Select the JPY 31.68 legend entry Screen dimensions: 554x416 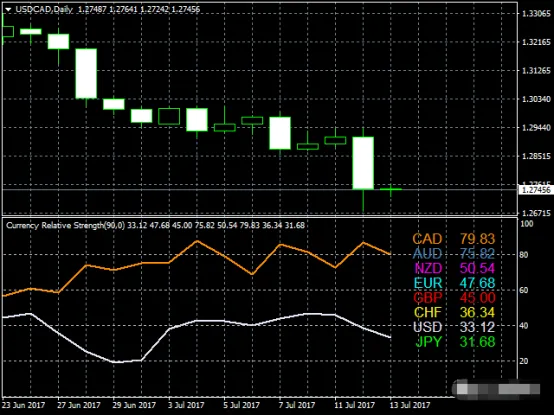[x=455, y=342]
